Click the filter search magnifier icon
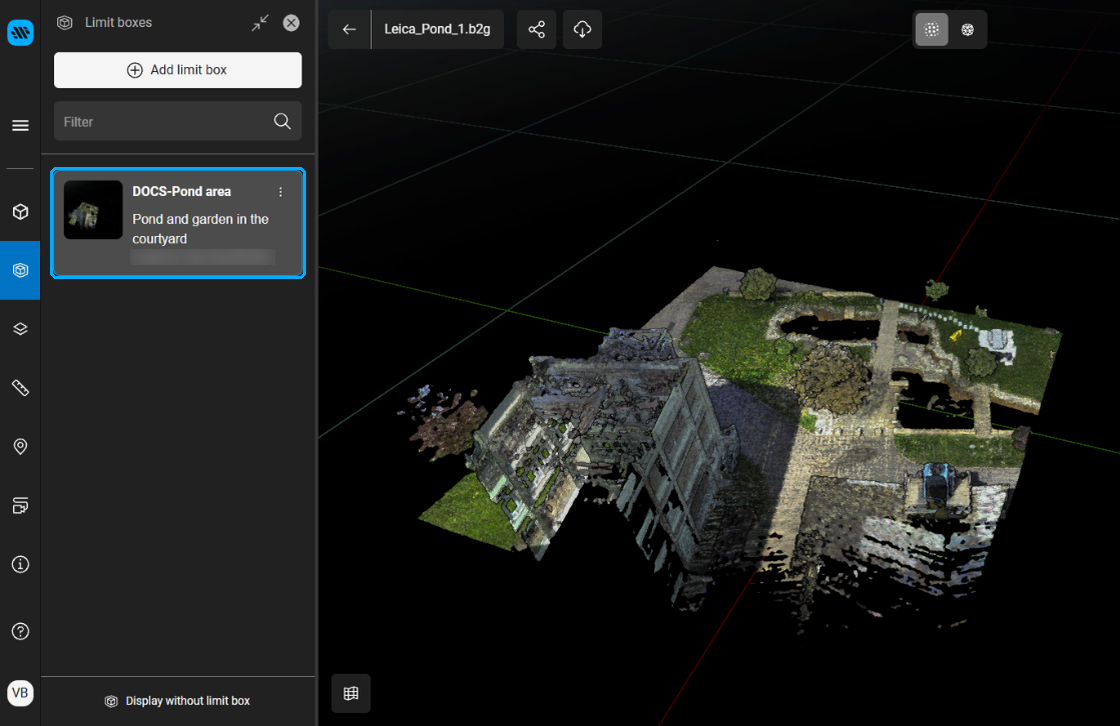1120x726 pixels. tap(282, 121)
